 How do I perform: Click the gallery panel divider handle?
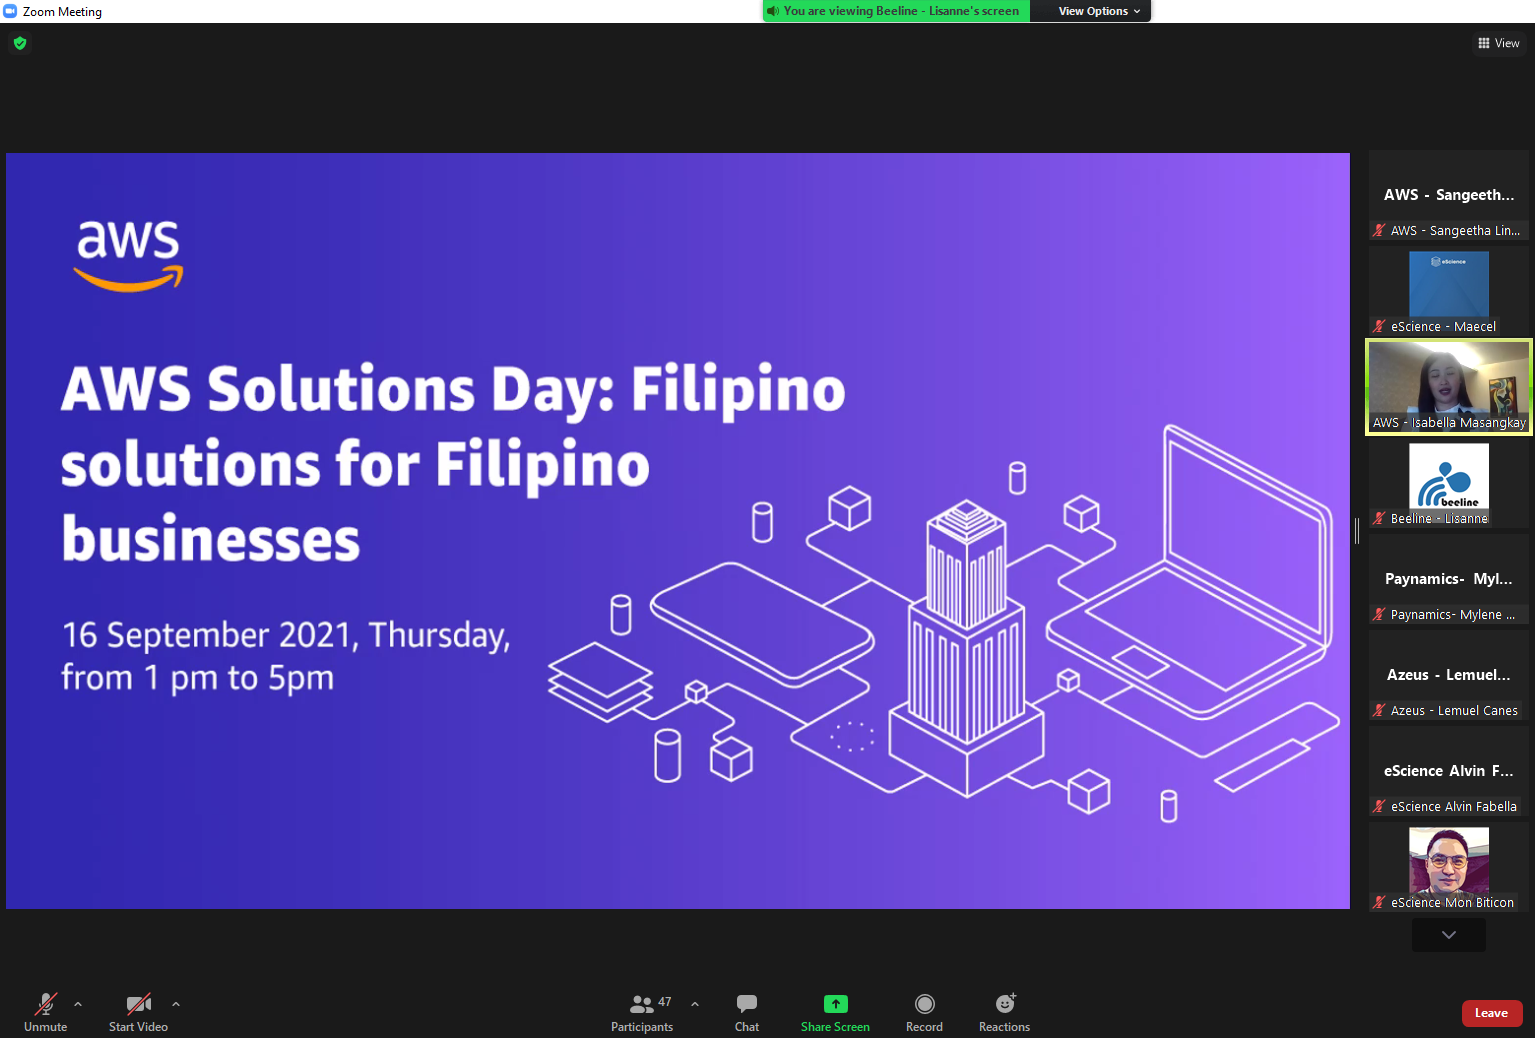[1357, 531]
